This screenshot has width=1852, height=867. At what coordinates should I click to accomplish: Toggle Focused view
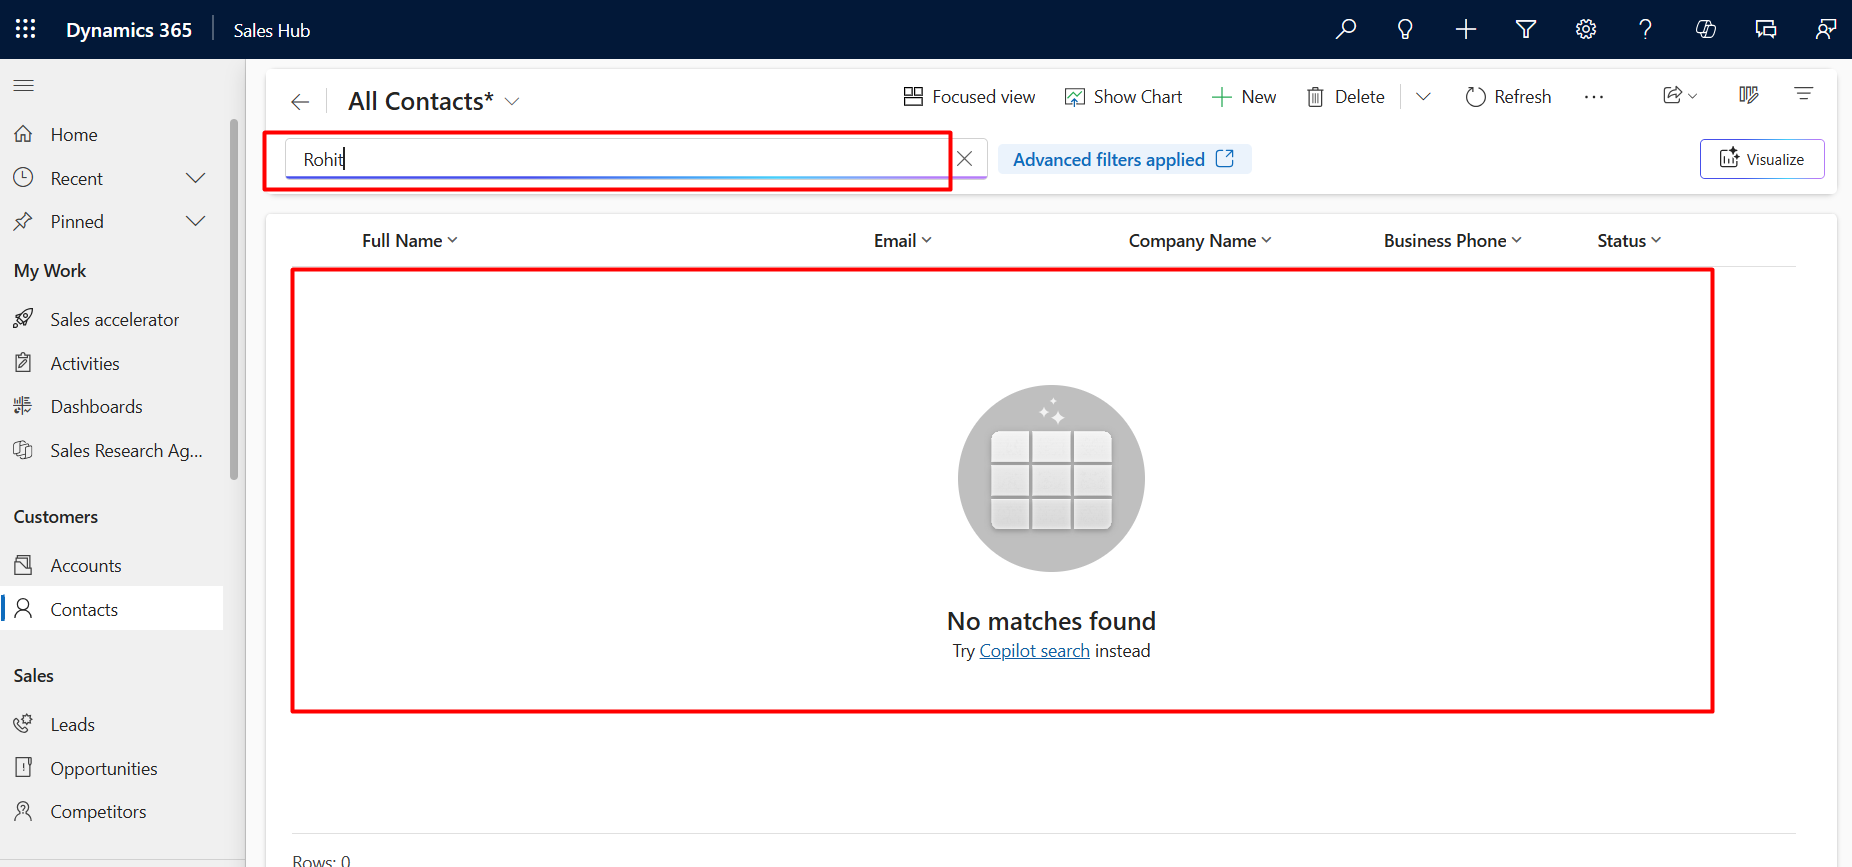pyautogui.click(x=969, y=97)
